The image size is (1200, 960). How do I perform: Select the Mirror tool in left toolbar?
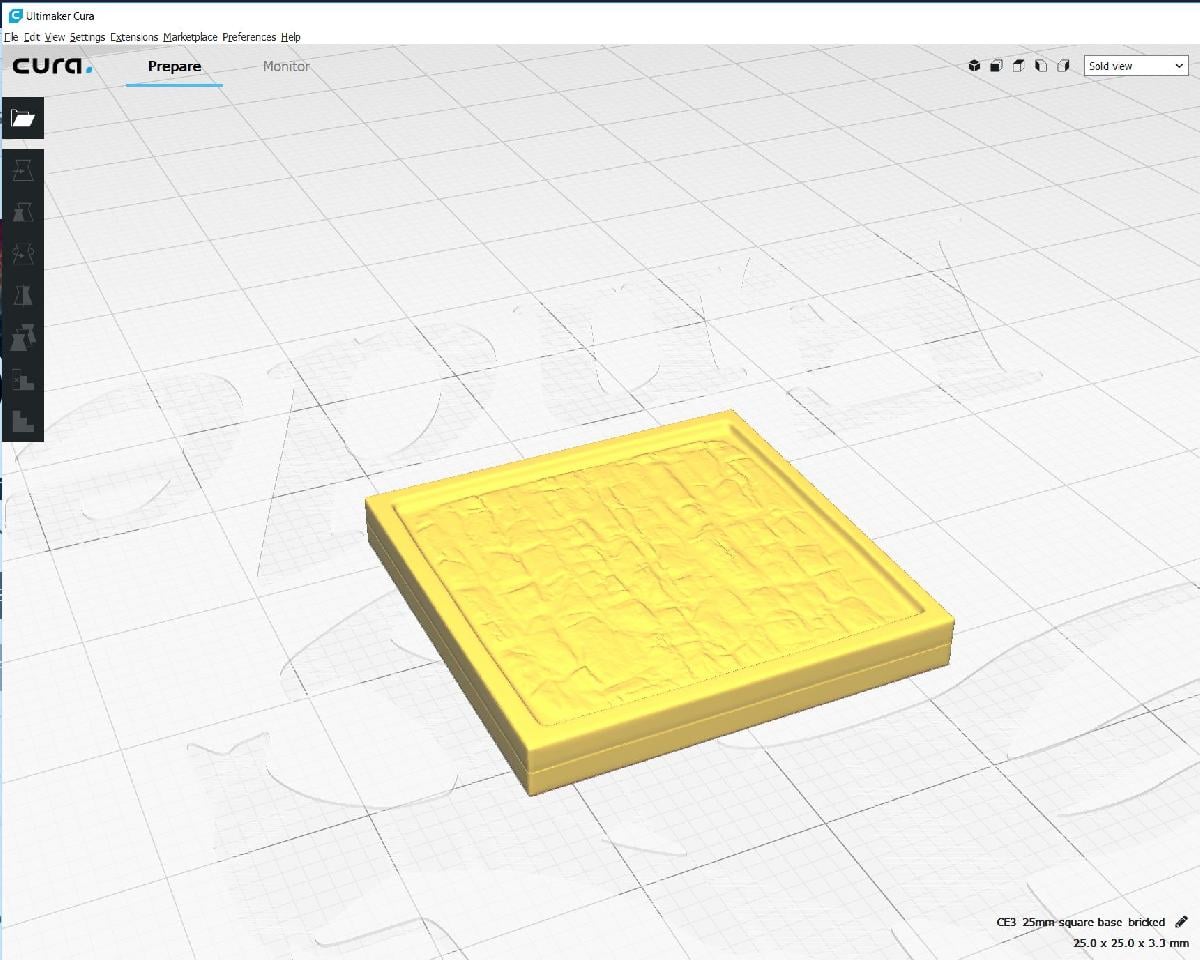pos(22,295)
